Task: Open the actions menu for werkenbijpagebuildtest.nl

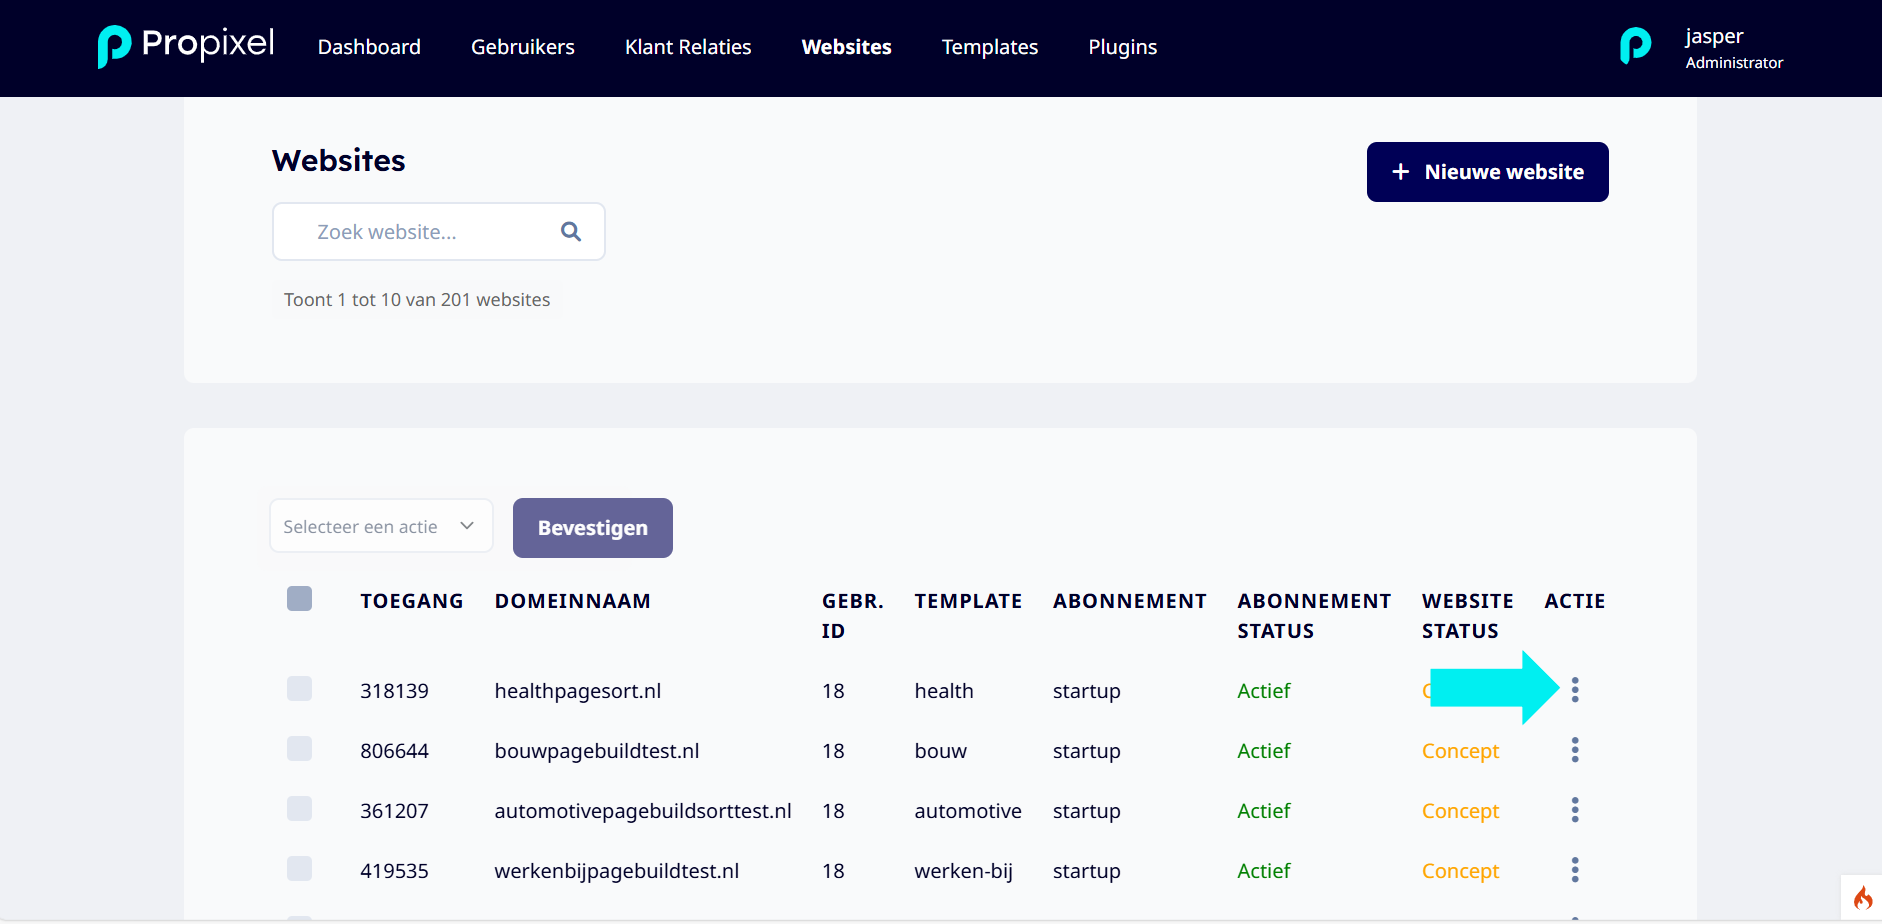Action: (1575, 870)
